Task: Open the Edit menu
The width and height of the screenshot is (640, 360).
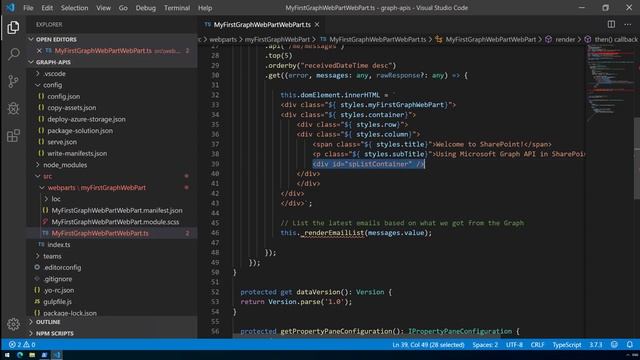Action: [x=47, y=8]
